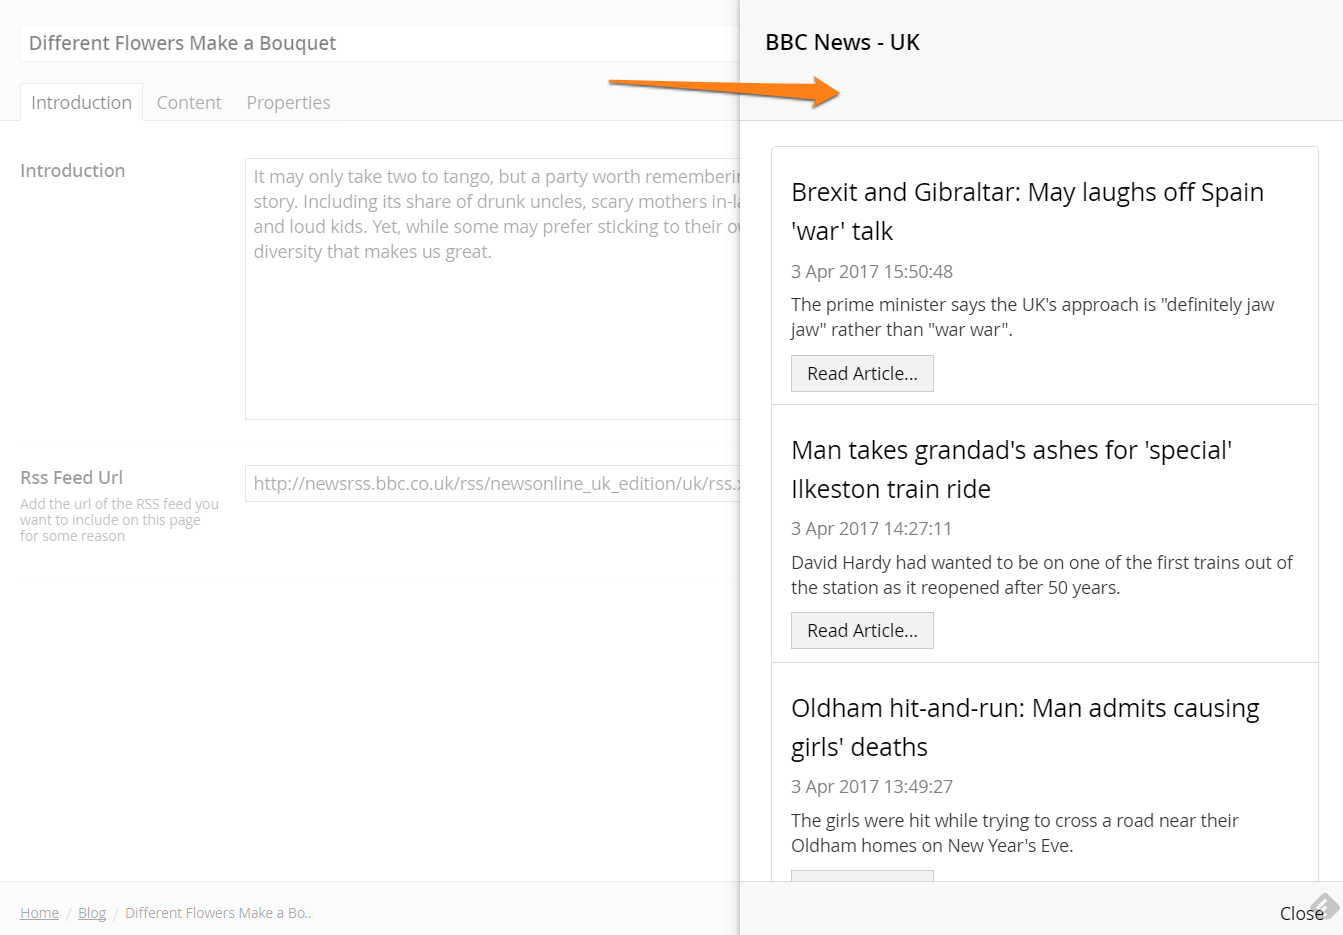Viewport: 1343px width, 935px height.
Task: Read Article for Brexit and Gibraltar story
Action: coord(862,373)
